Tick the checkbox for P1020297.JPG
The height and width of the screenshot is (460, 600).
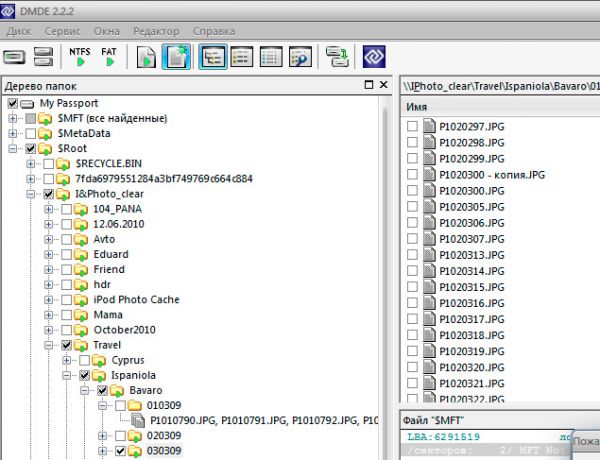click(412, 127)
